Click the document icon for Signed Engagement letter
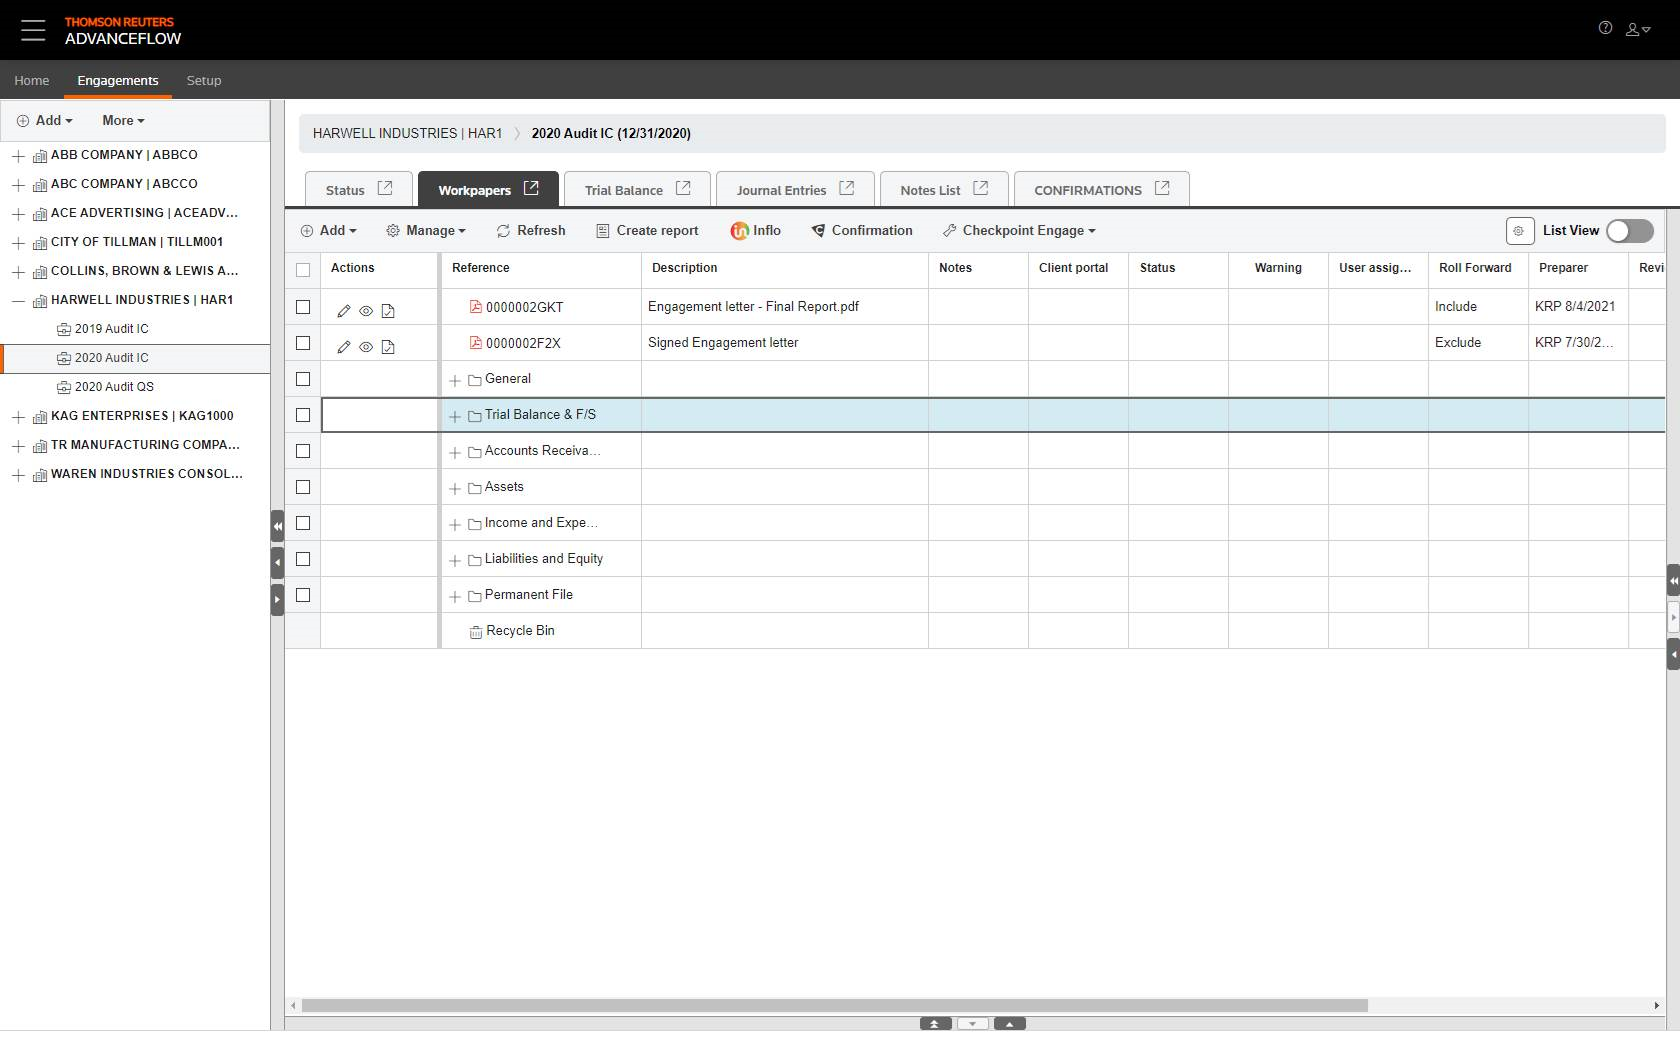The image size is (1680, 1050). [388, 347]
